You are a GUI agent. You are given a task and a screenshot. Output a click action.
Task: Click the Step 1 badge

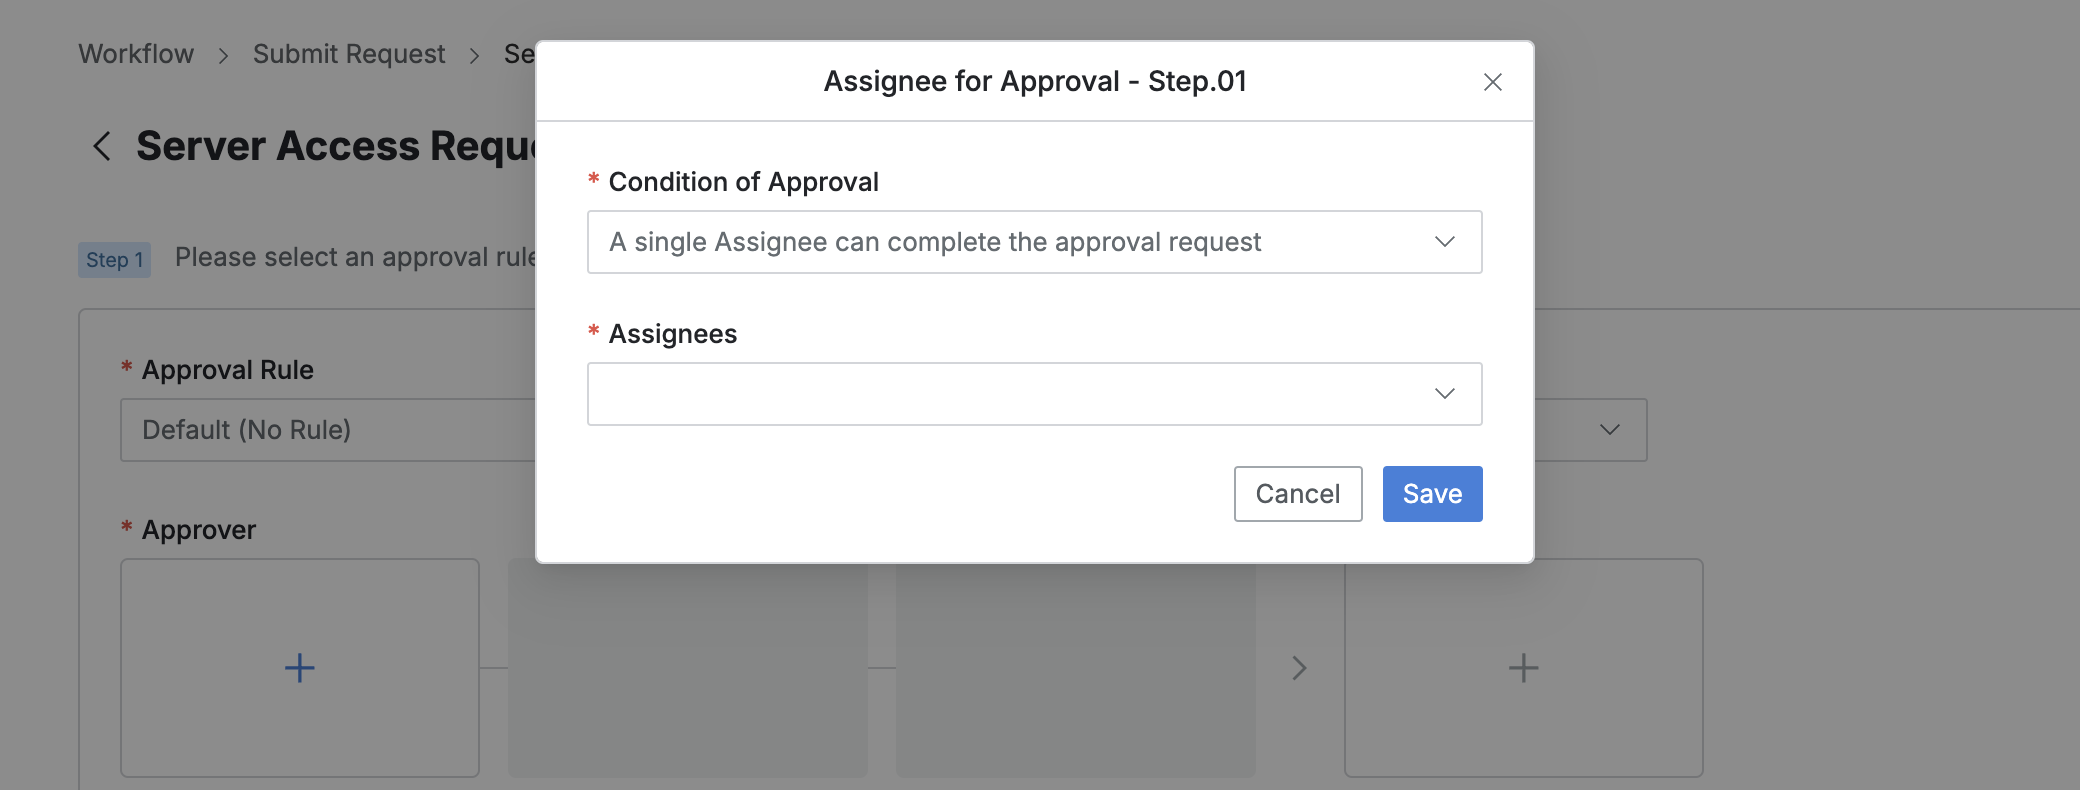114,260
